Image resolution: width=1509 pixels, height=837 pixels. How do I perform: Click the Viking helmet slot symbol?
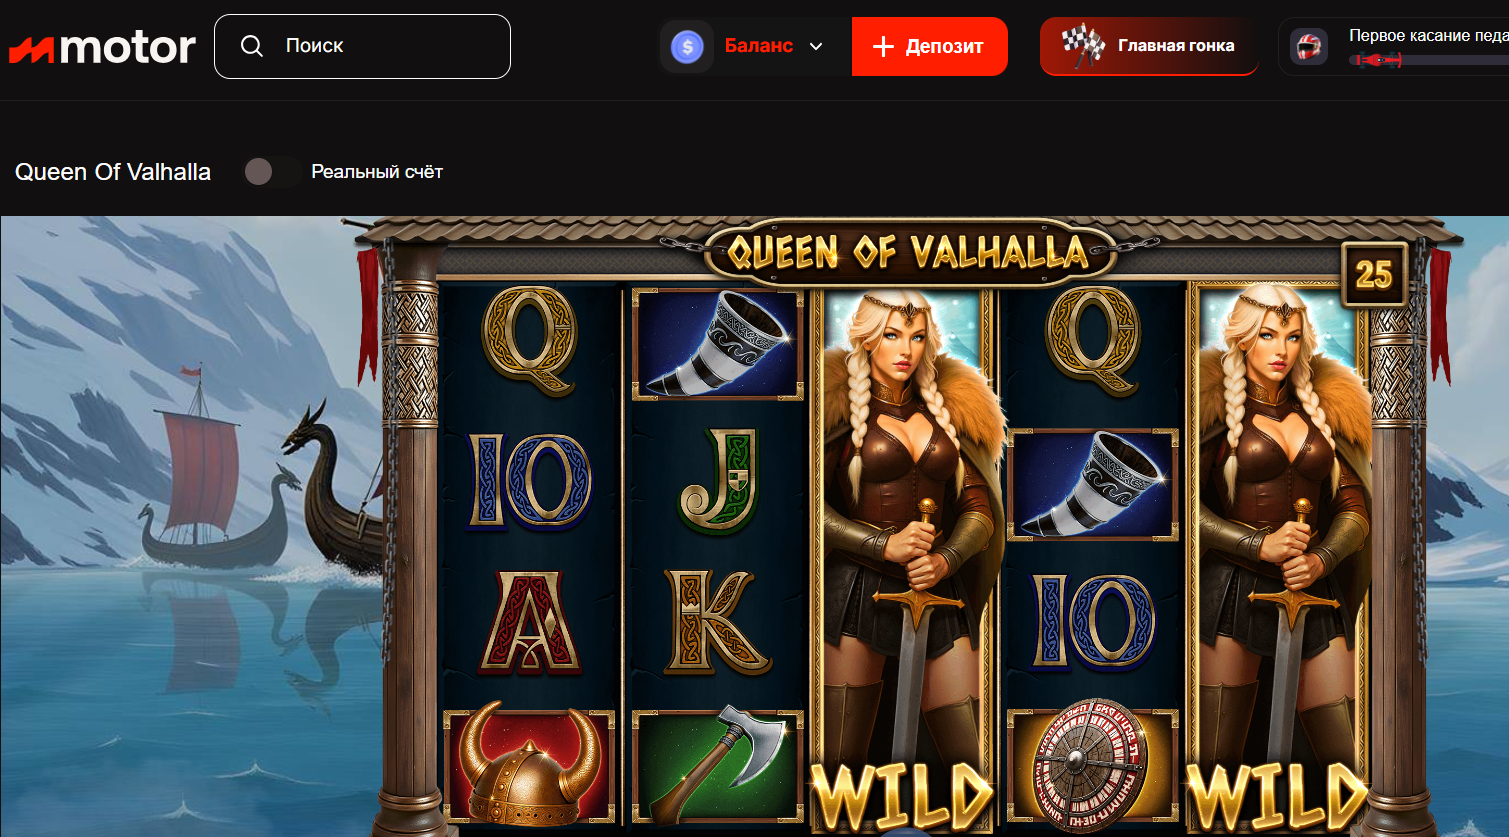(529, 763)
